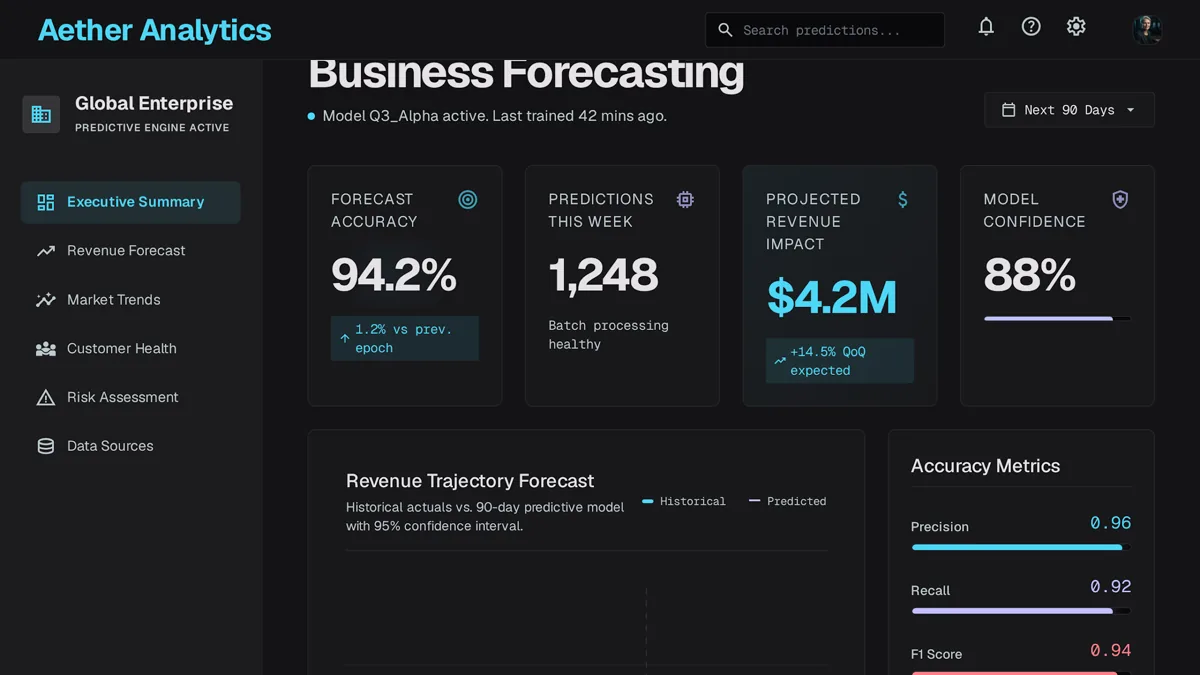Screen dimensions: 1200x675
Task: Expand date range using the caret arrow
Action: [x=1131, y=110]
